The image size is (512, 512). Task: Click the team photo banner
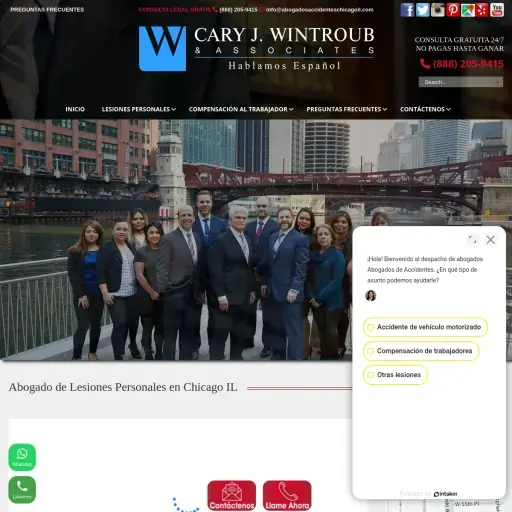[x=177, y=240]
